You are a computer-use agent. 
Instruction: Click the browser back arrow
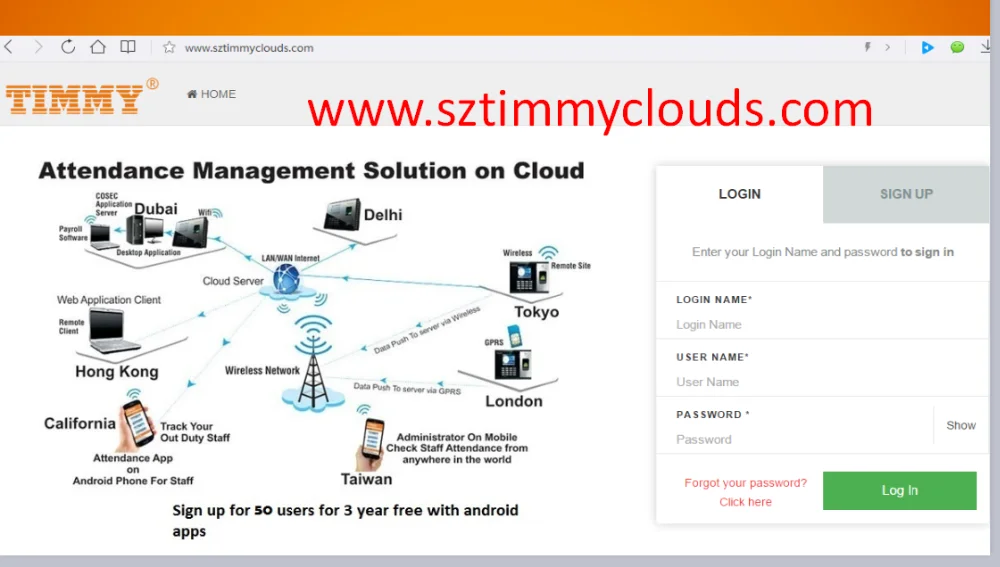pos(8,47)
